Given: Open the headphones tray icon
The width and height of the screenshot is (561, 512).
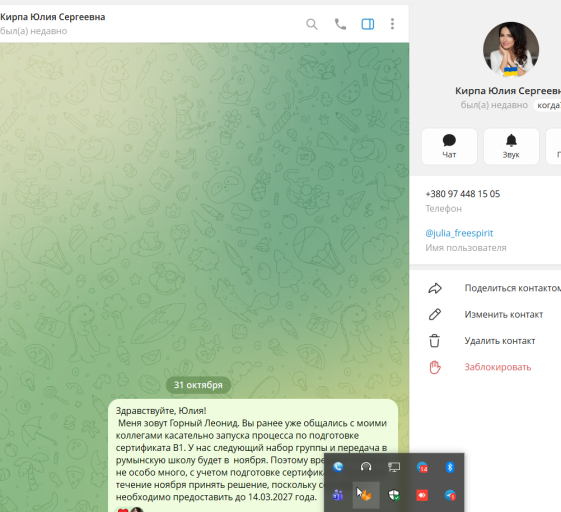Looking at the screenshot, I should (x=366, y=467).
